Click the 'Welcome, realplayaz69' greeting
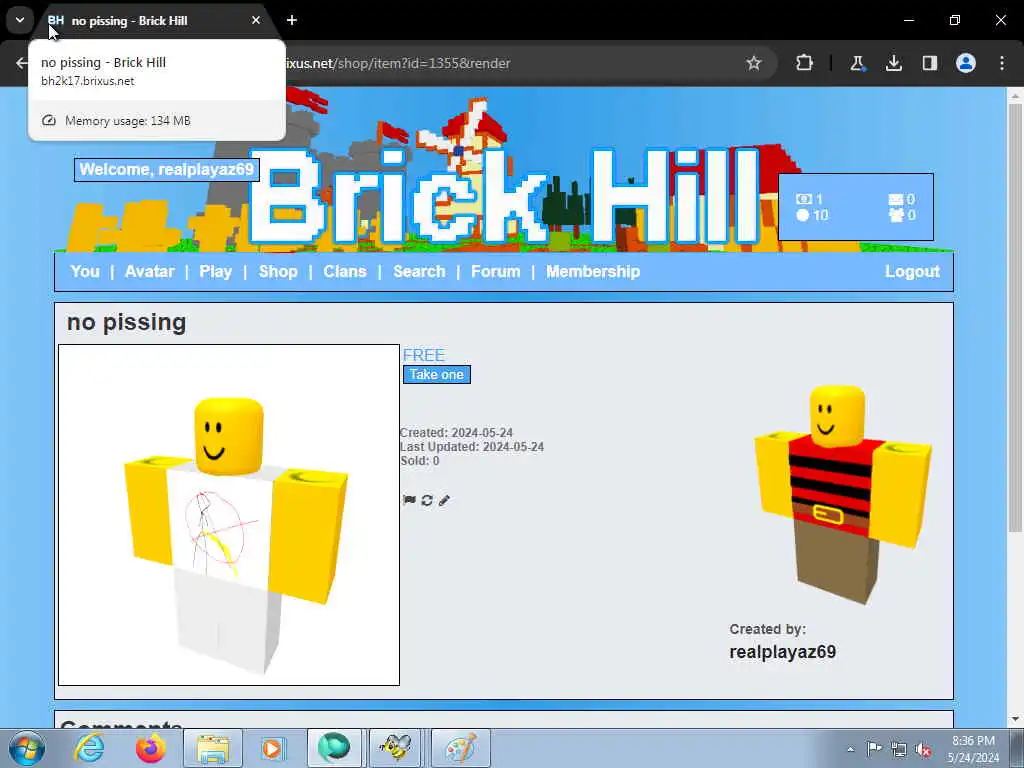This screenshot has width=1024, height=768. tap(167, 170)
